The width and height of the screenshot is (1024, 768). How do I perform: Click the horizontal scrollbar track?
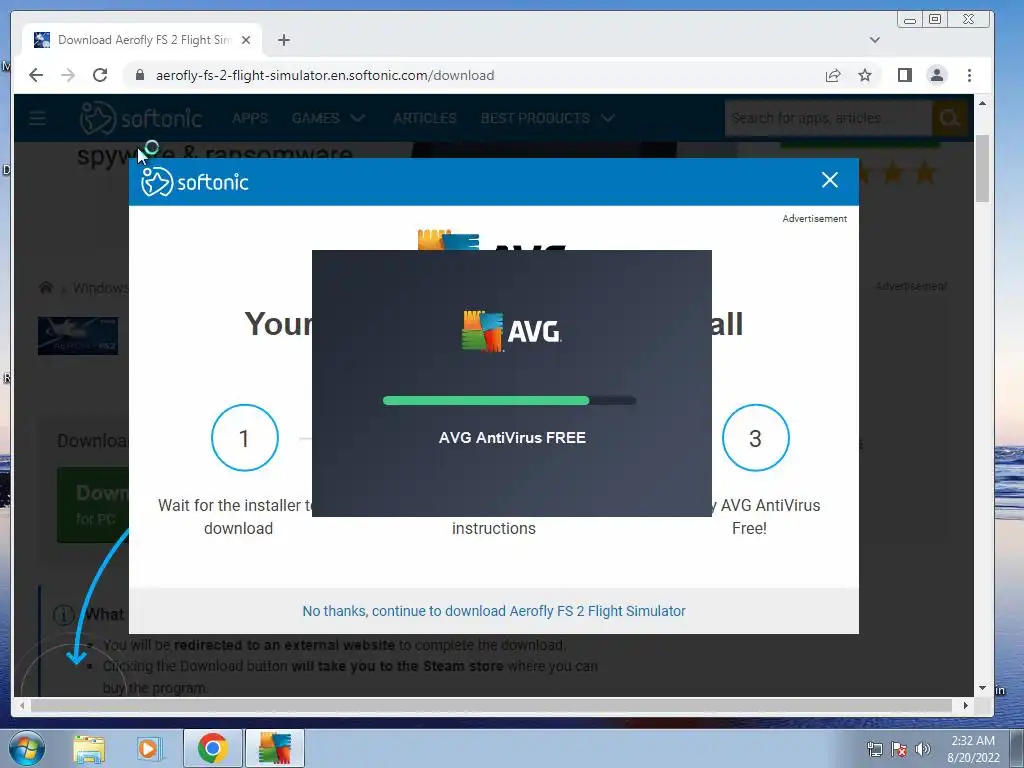click(x=493, y=705)
